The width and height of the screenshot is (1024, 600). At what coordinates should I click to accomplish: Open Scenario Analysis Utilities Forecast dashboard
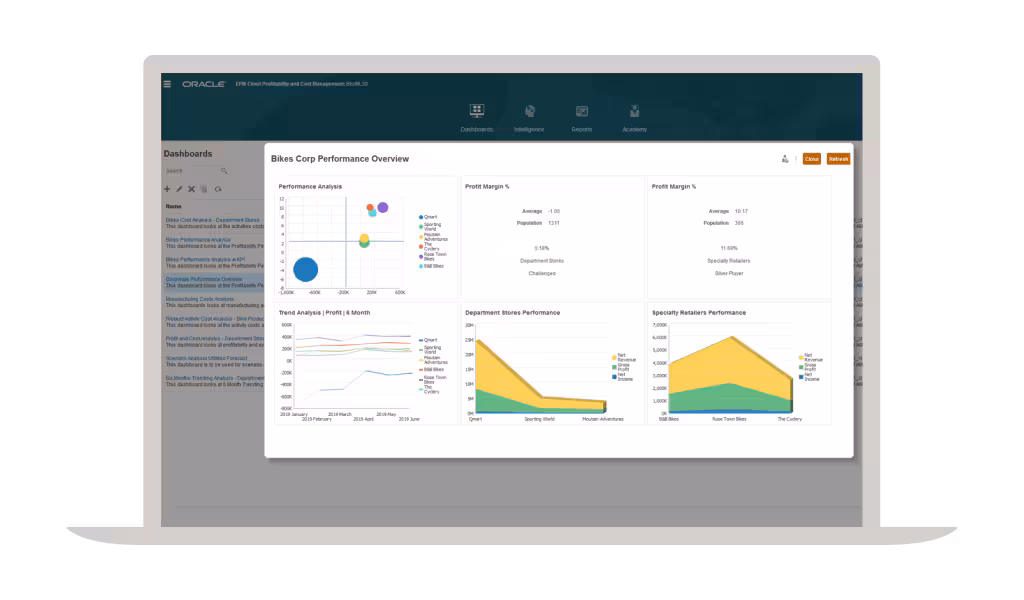(206, 358)
